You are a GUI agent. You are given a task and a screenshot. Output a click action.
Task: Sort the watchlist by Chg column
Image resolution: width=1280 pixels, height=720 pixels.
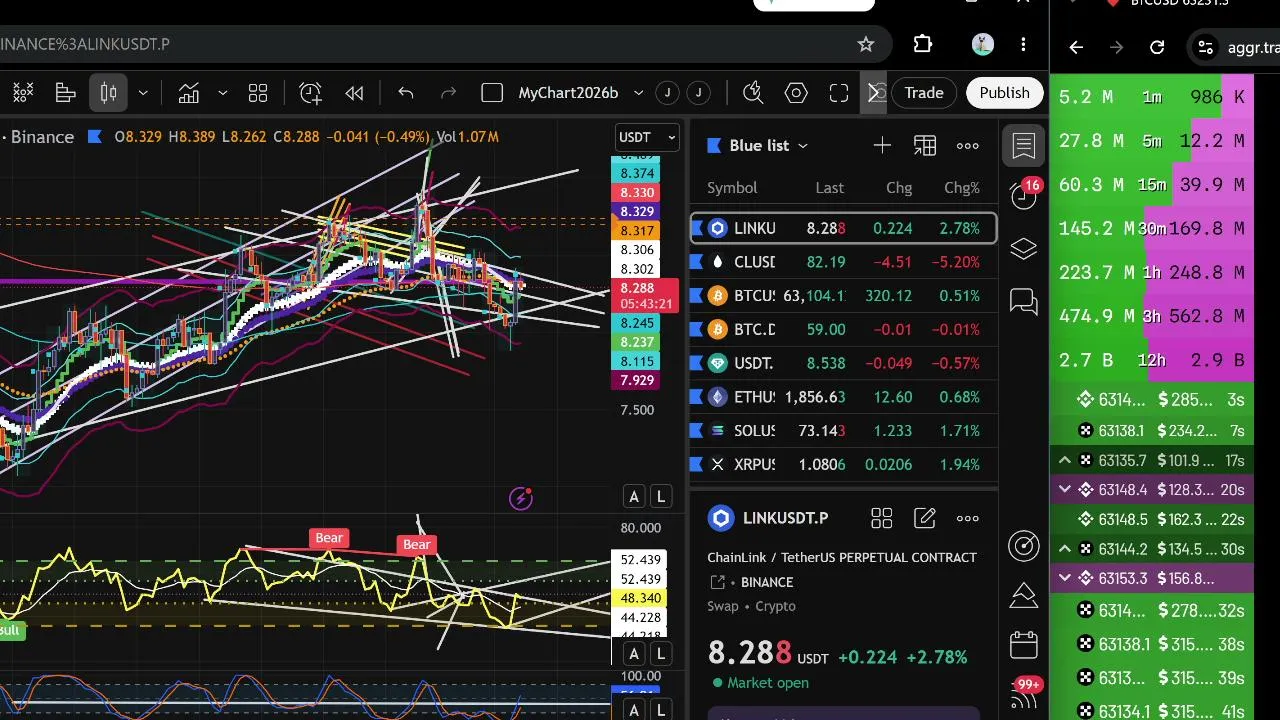point(899,188)
